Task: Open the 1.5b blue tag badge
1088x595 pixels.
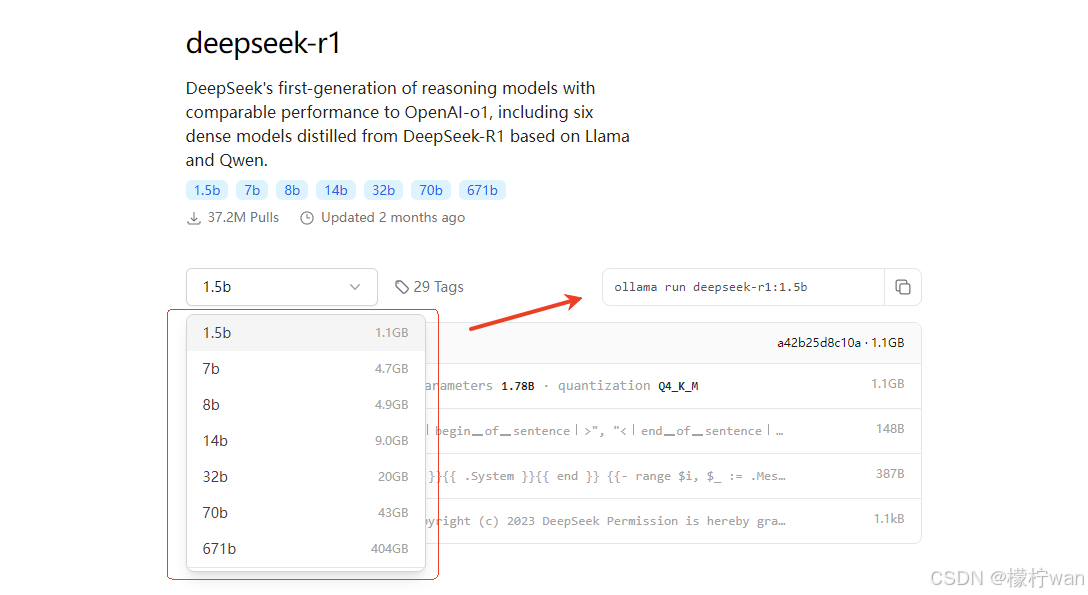Action: pyautogui.click(x=207, y=190)
